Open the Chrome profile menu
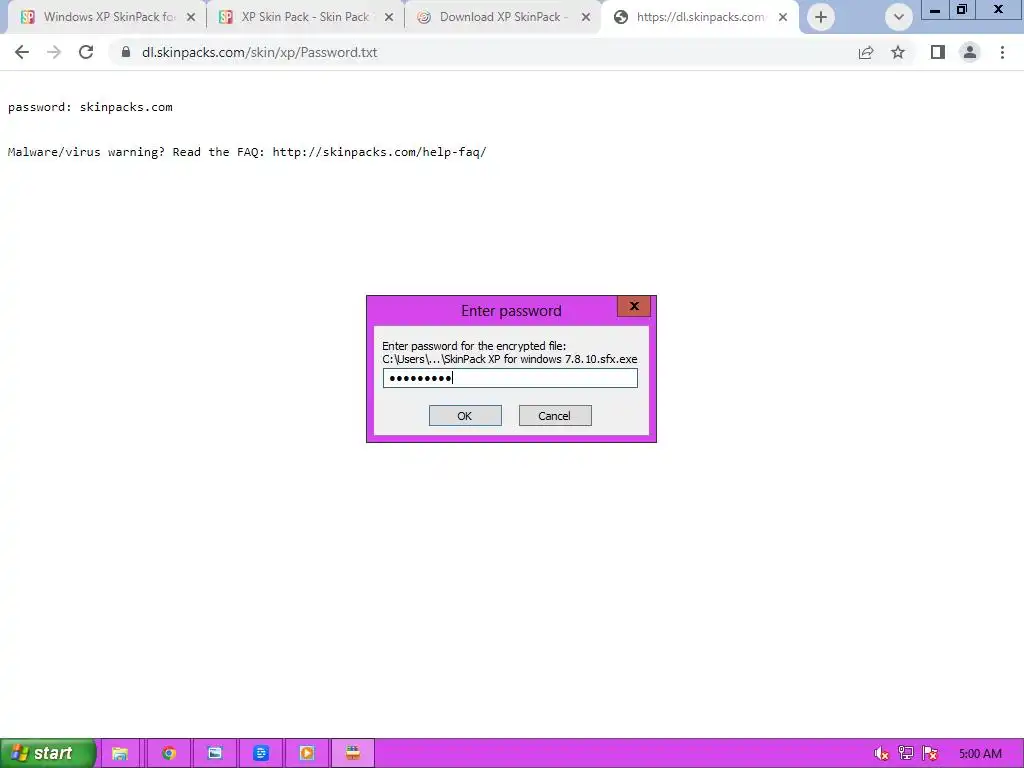This screenshot has height=768, width=1024. point(970,52)
